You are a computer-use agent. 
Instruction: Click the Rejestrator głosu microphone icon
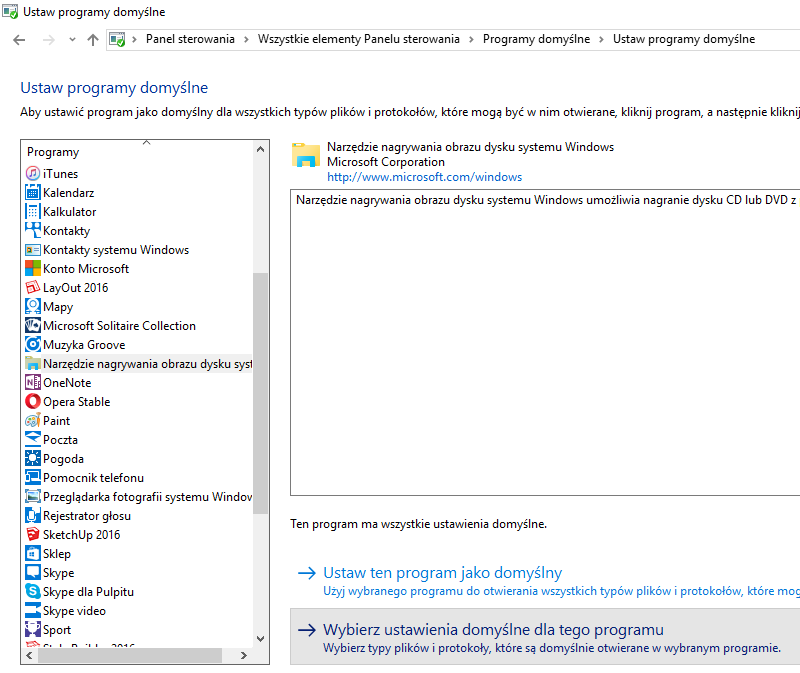(x=33, y=515)
